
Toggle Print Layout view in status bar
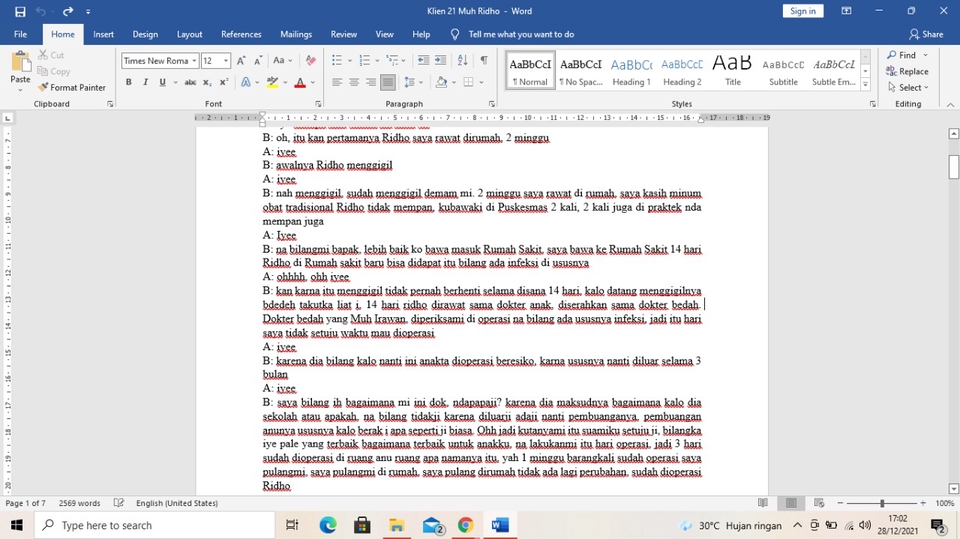click(x=791, y=503)
